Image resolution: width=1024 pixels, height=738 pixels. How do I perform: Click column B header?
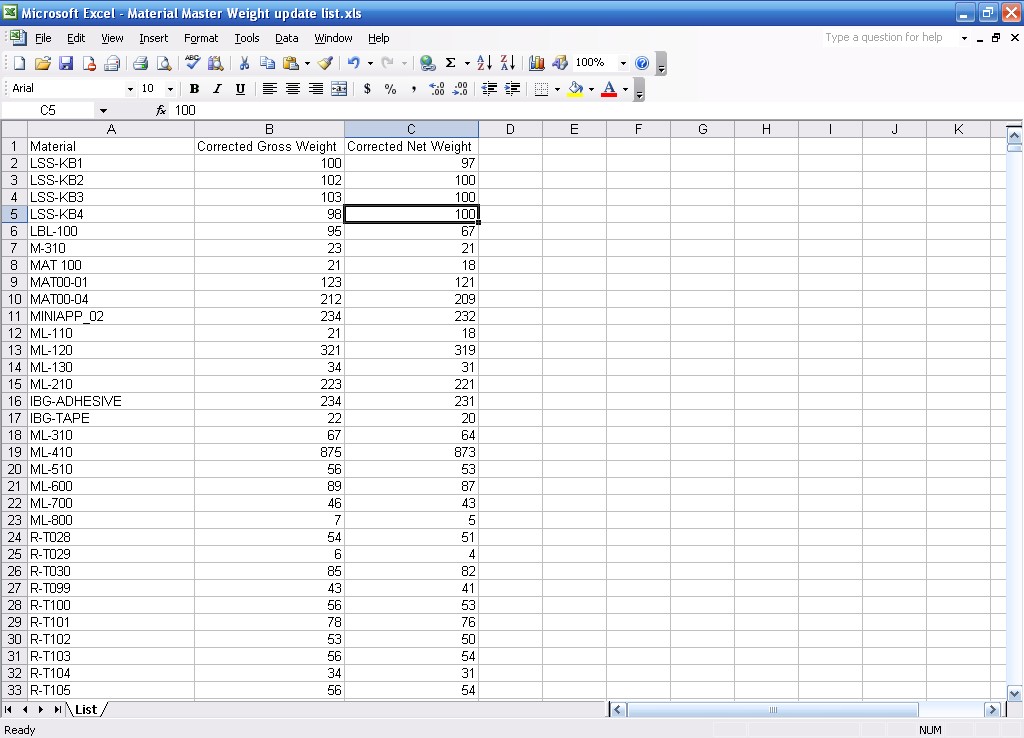click(269, 129)
